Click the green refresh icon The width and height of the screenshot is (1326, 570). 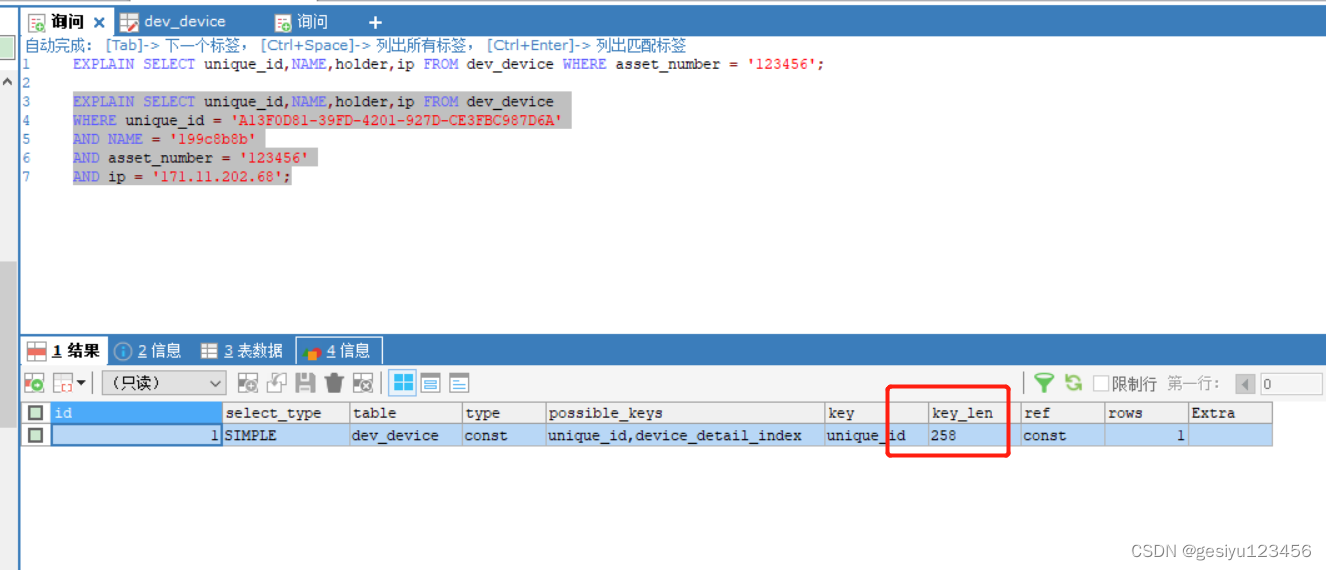(1073, 383)
